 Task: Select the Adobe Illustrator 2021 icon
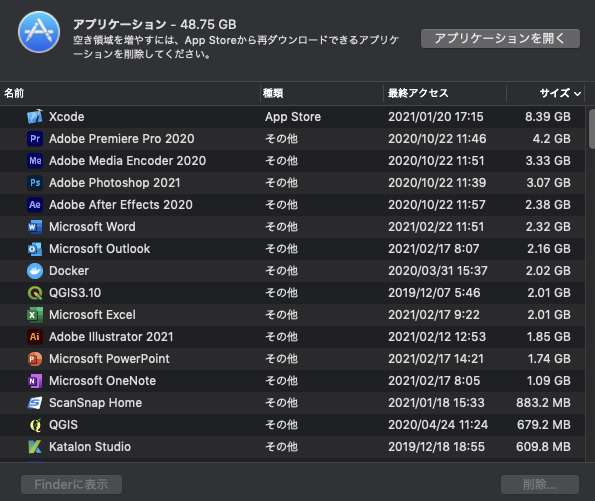point(35,337)
